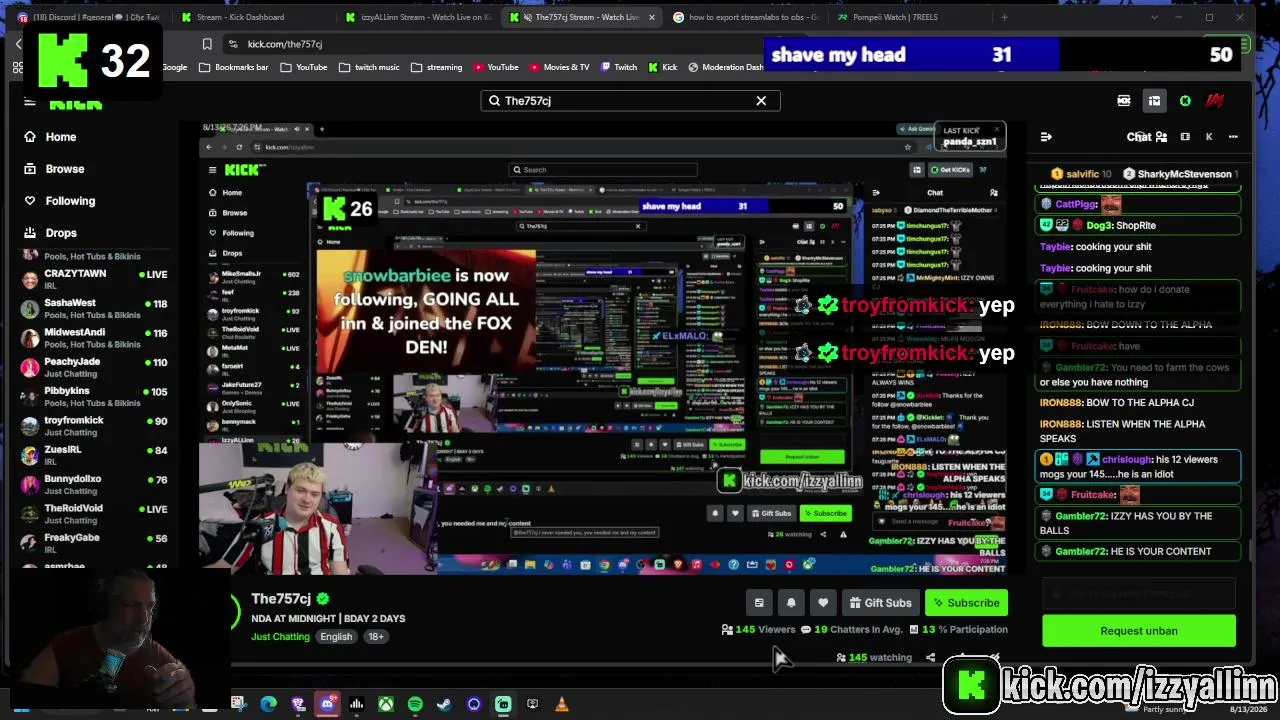The image size is (1280, 720).
Task: Open Microsoft Edge from the taskbar
Action: 268,704
